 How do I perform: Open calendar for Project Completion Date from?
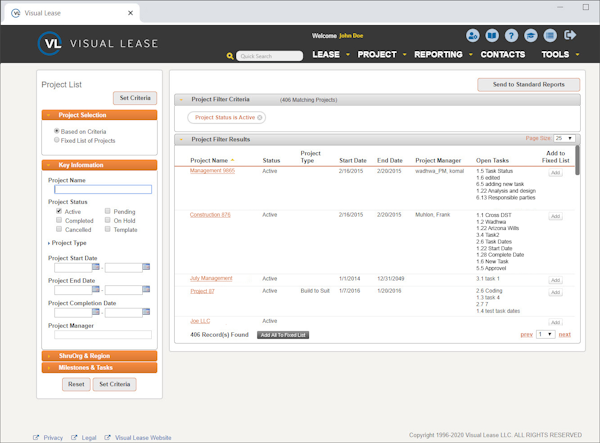[96, 312]
